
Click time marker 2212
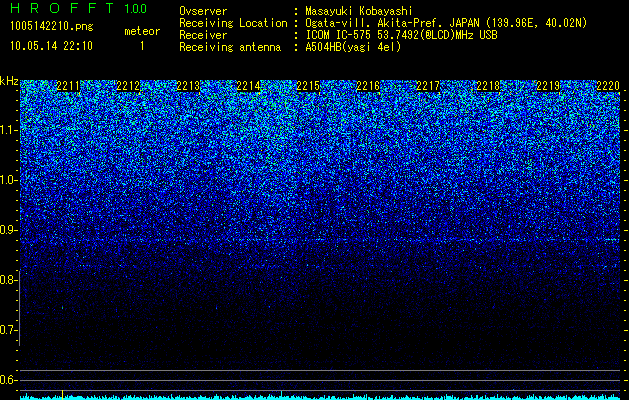[x=128, y=86]
